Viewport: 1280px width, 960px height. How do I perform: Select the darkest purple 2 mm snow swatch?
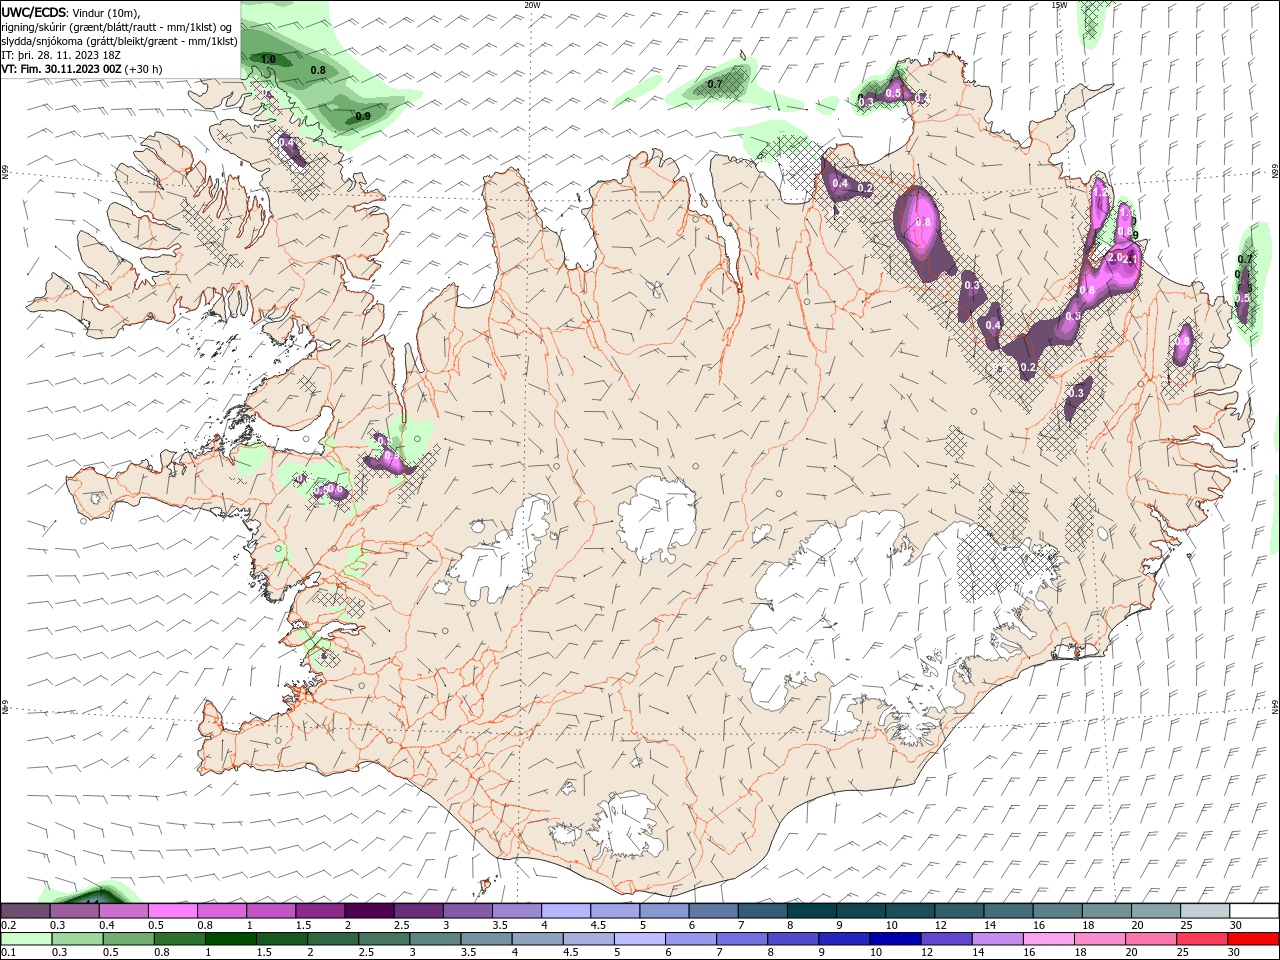tap(368, 910)
